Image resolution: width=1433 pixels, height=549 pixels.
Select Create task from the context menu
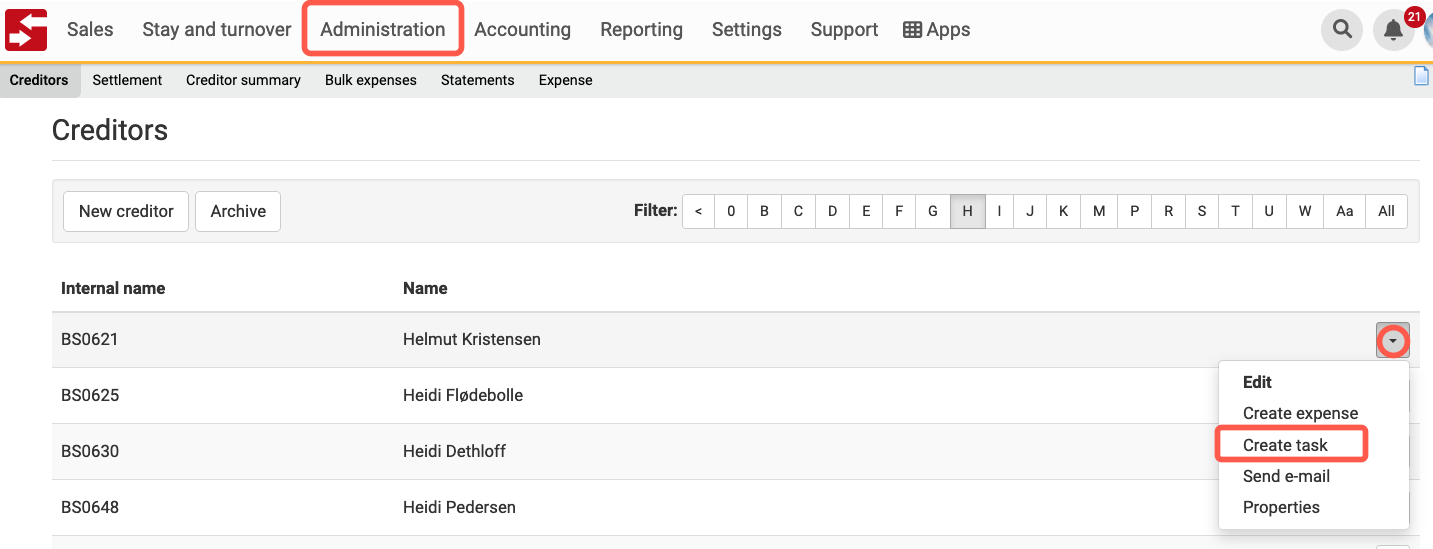[1285, 445]
